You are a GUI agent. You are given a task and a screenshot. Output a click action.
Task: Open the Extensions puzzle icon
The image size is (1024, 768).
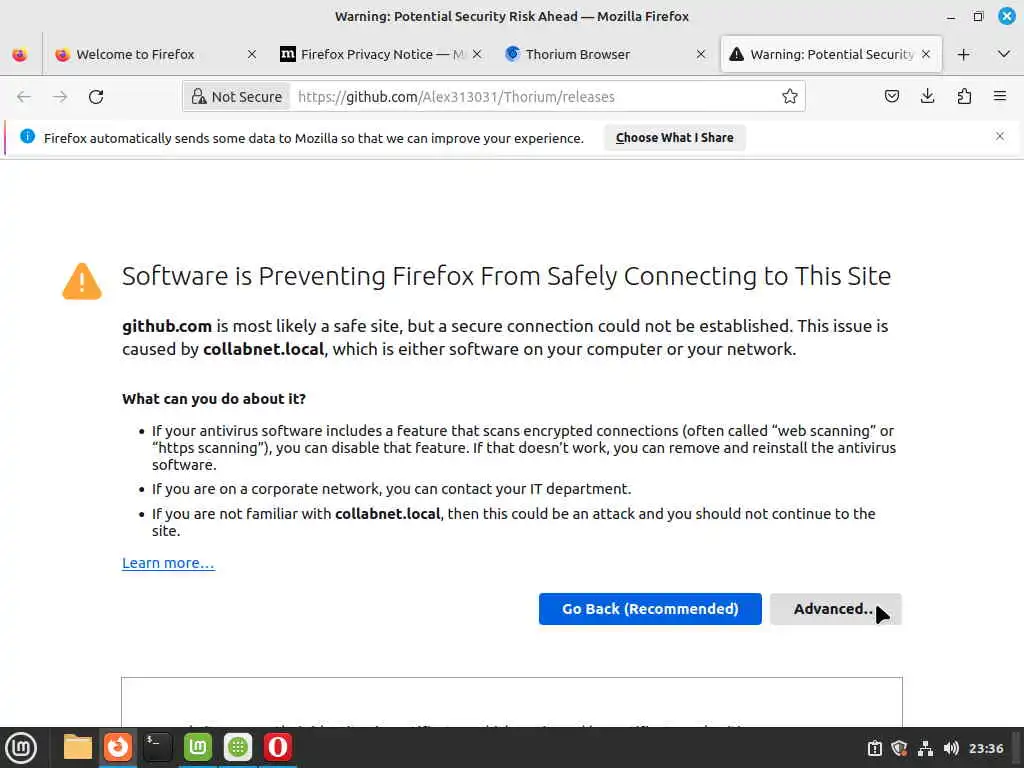click(x=964, y=97)
